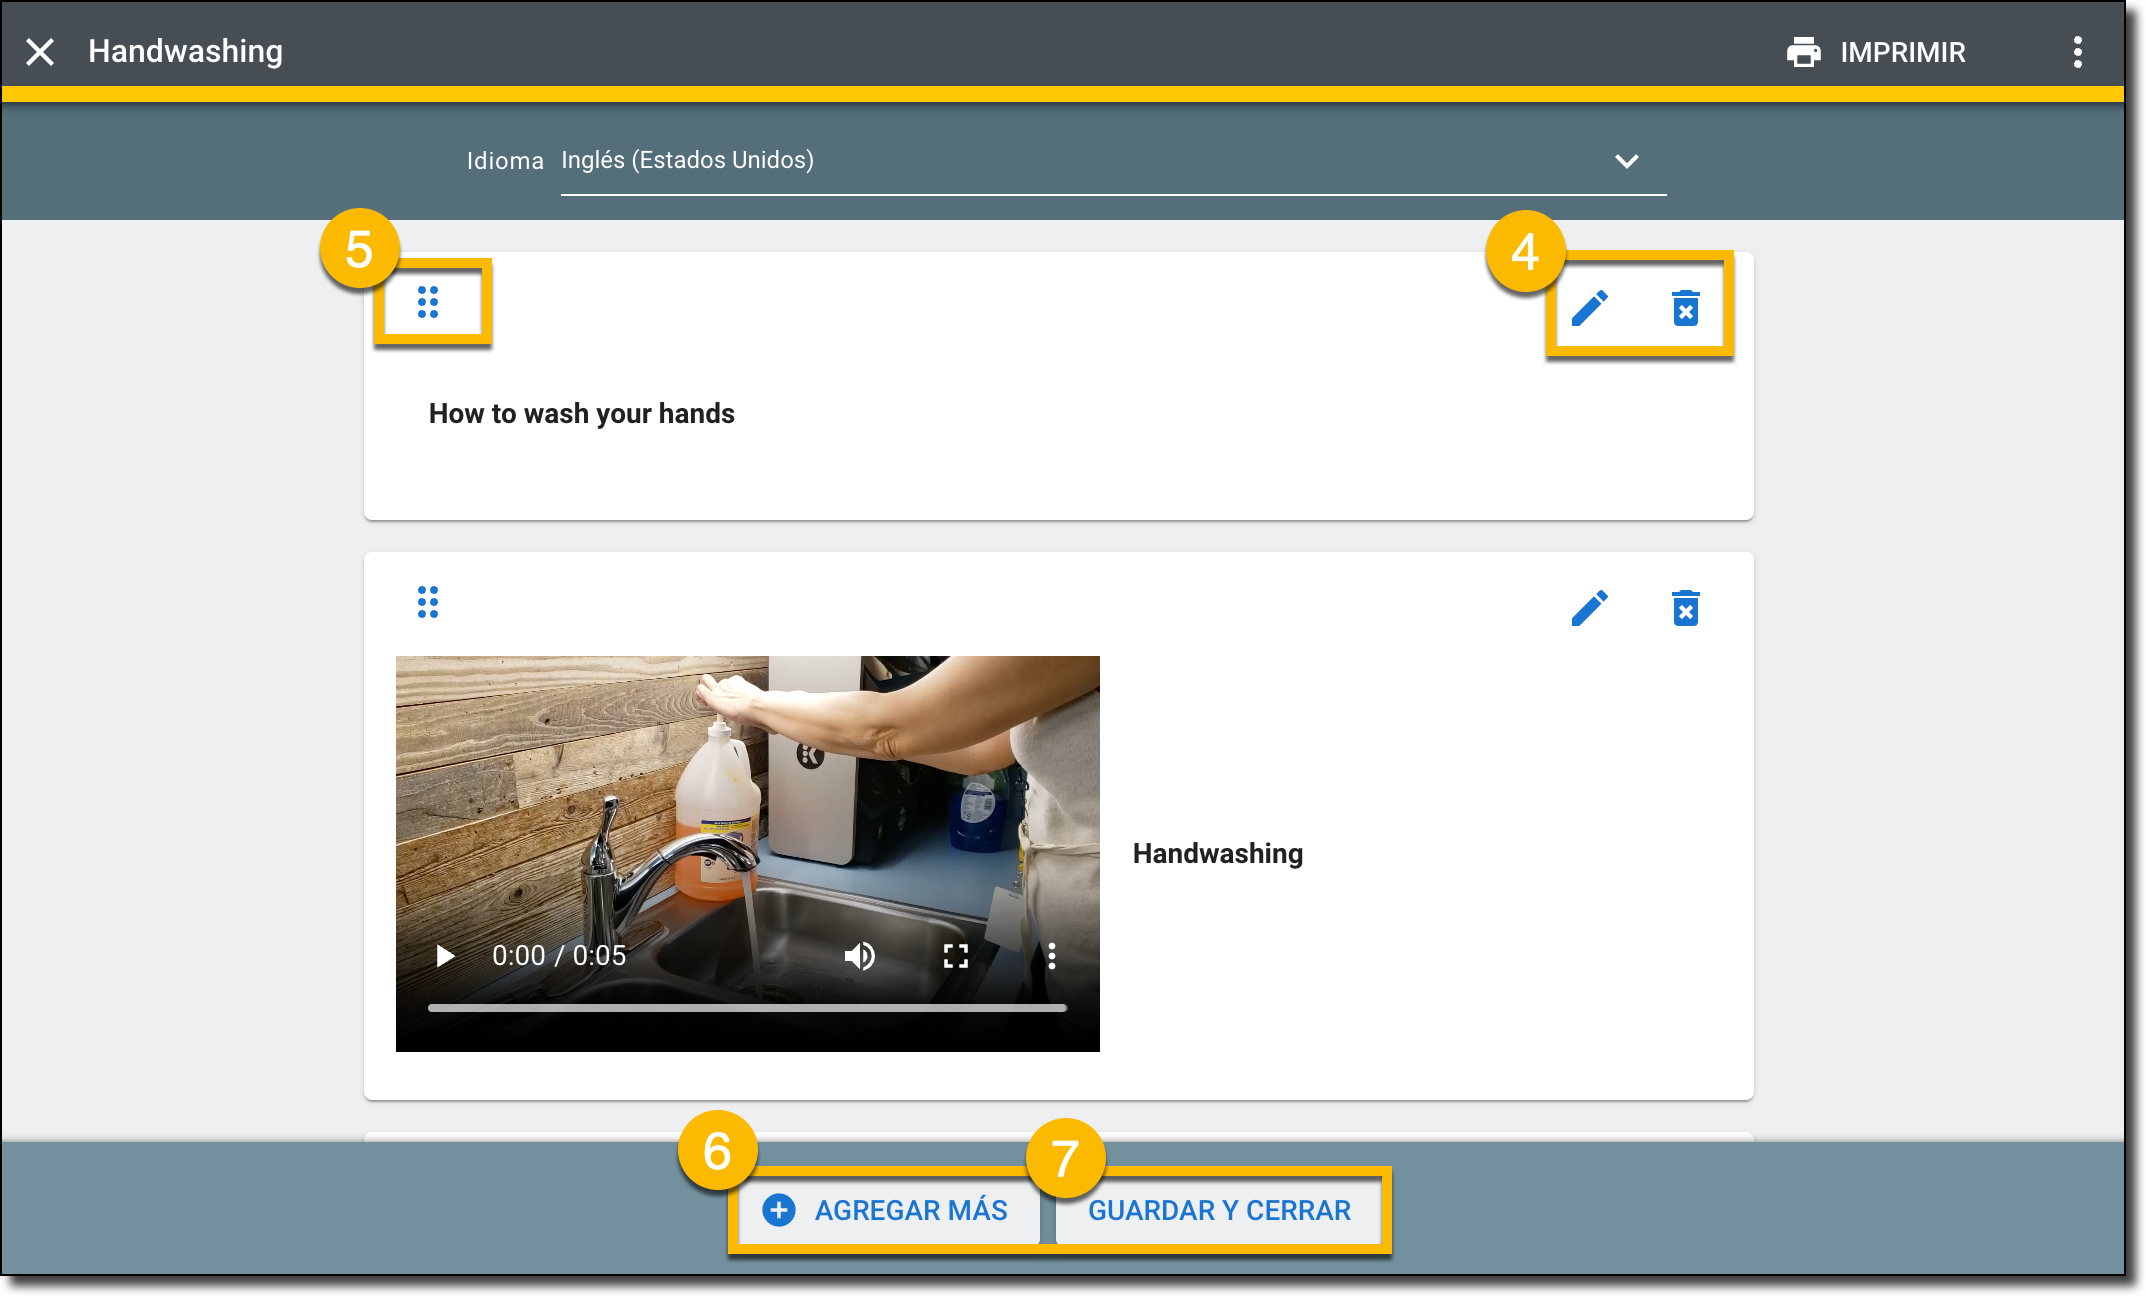
Task: Mute the video volume speaker
Action: tap(859, 956)
